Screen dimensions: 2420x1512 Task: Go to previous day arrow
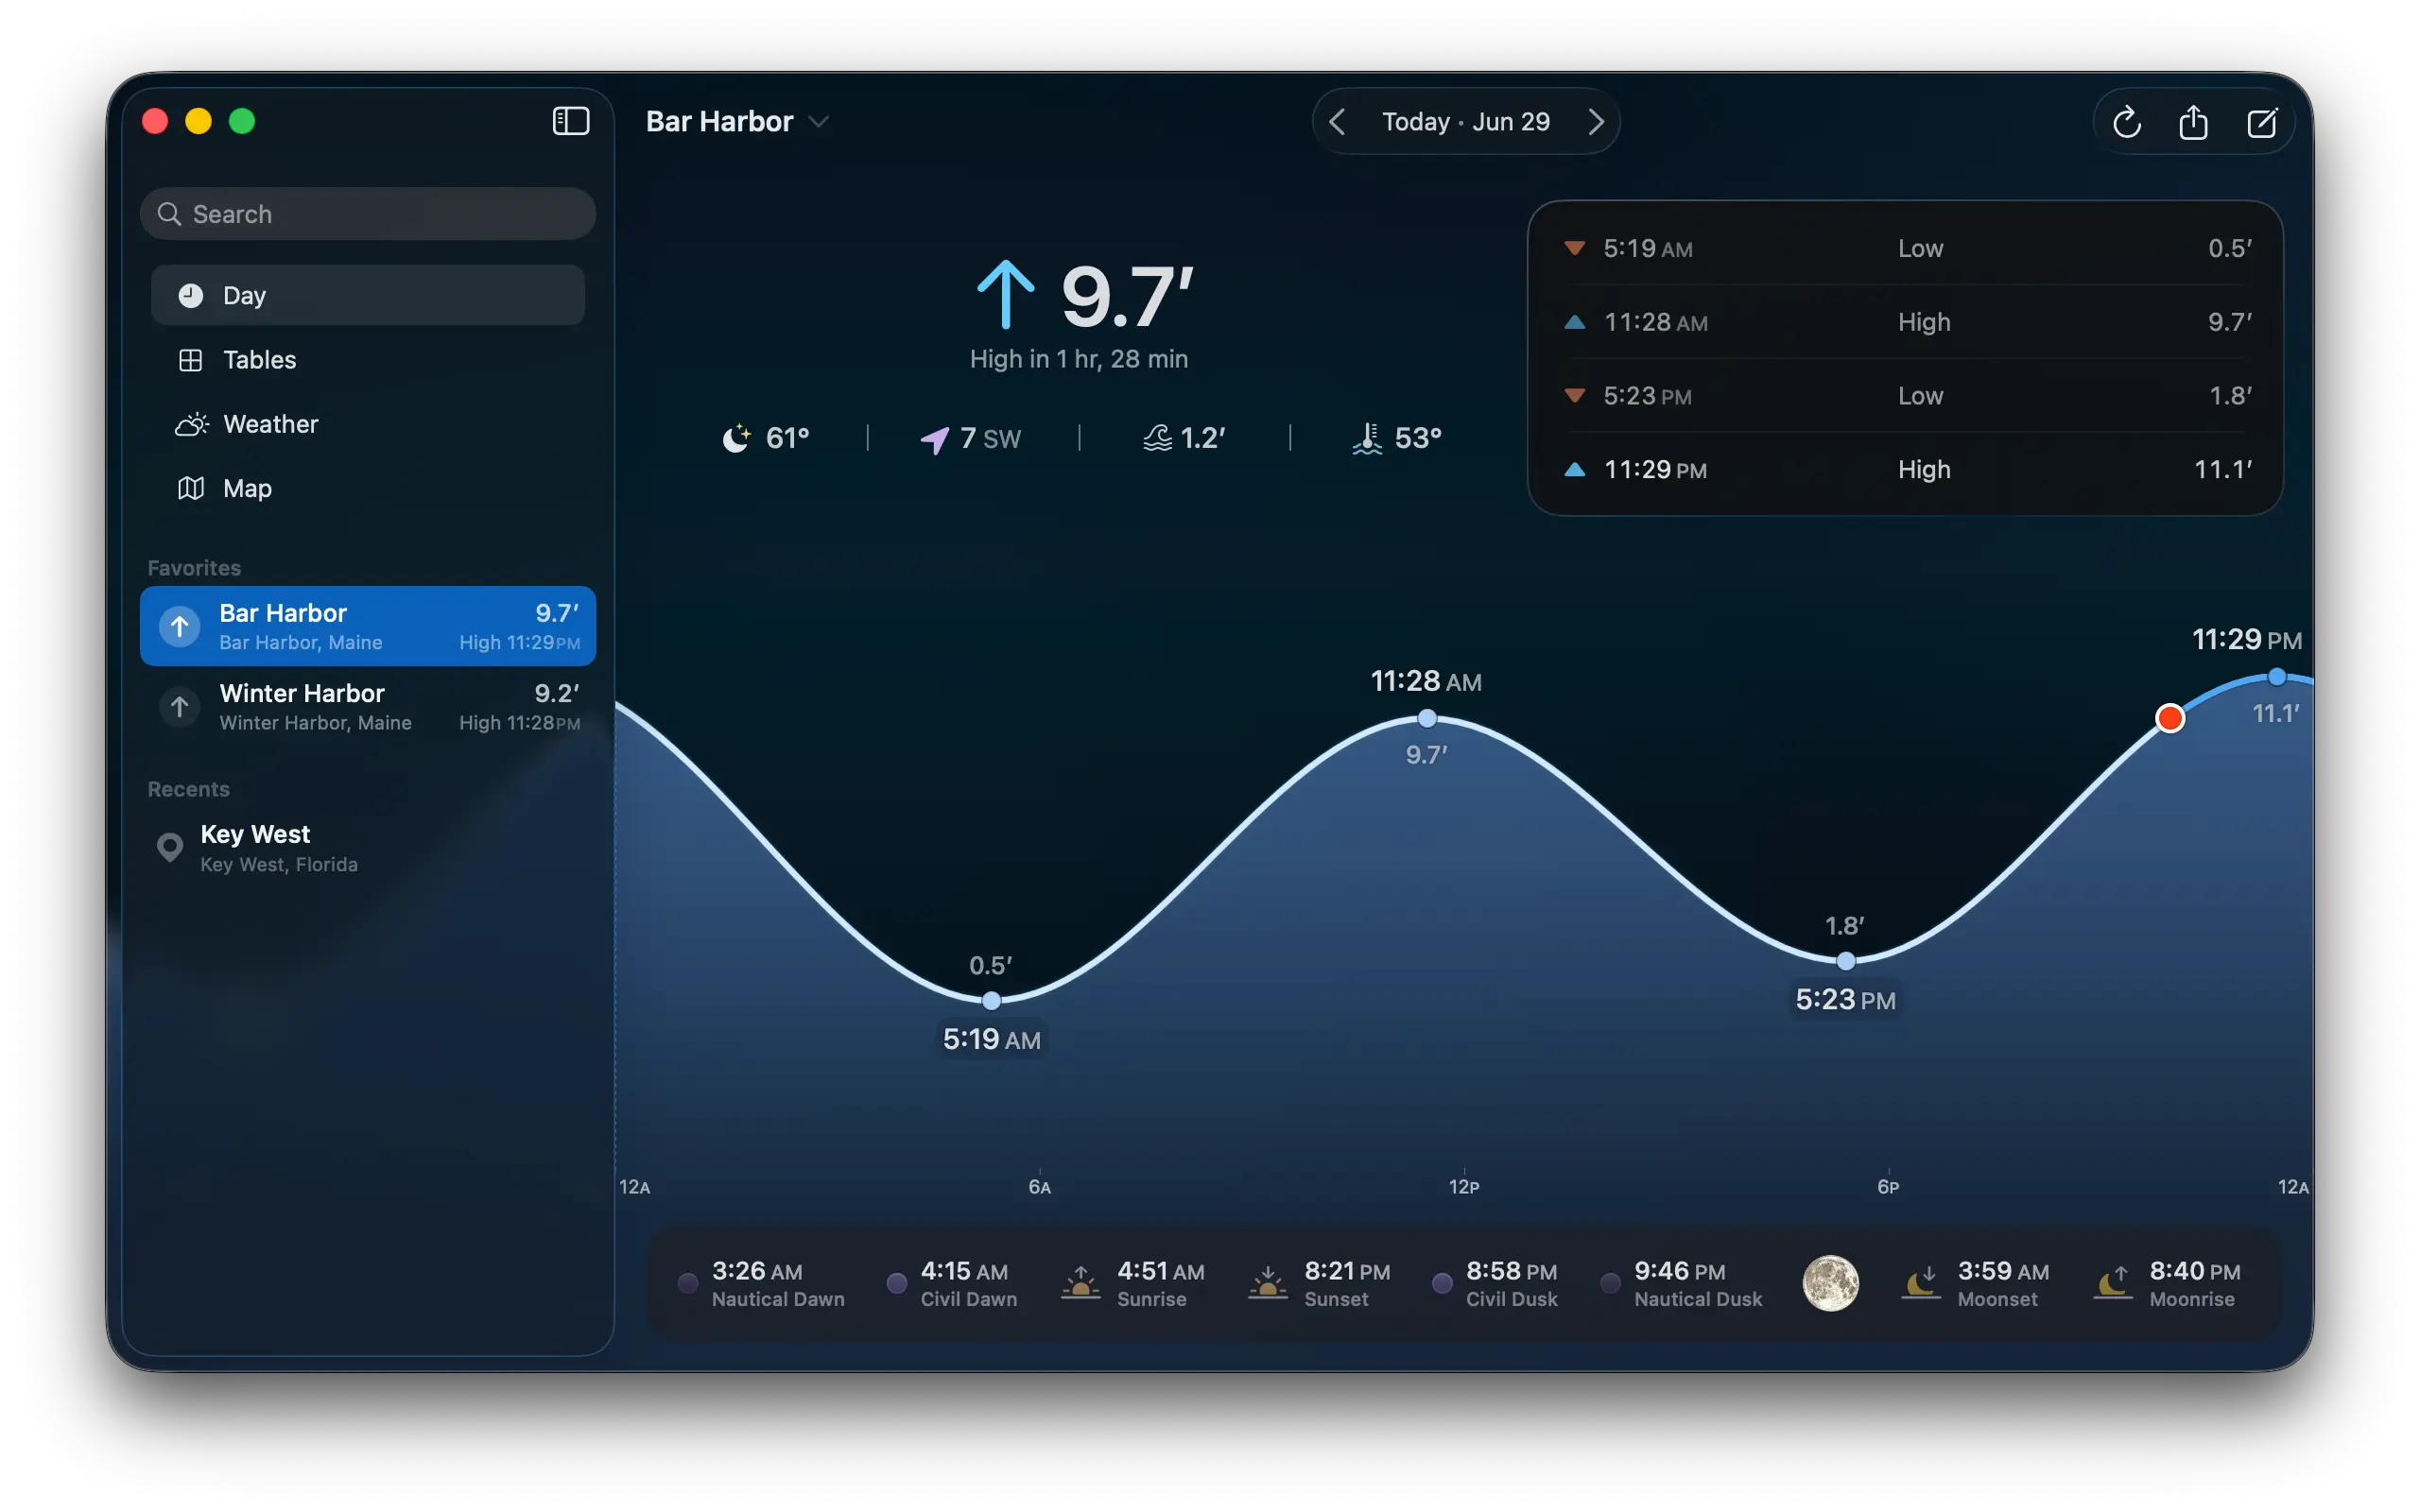pyautogui.click(x=1337, y=122)
